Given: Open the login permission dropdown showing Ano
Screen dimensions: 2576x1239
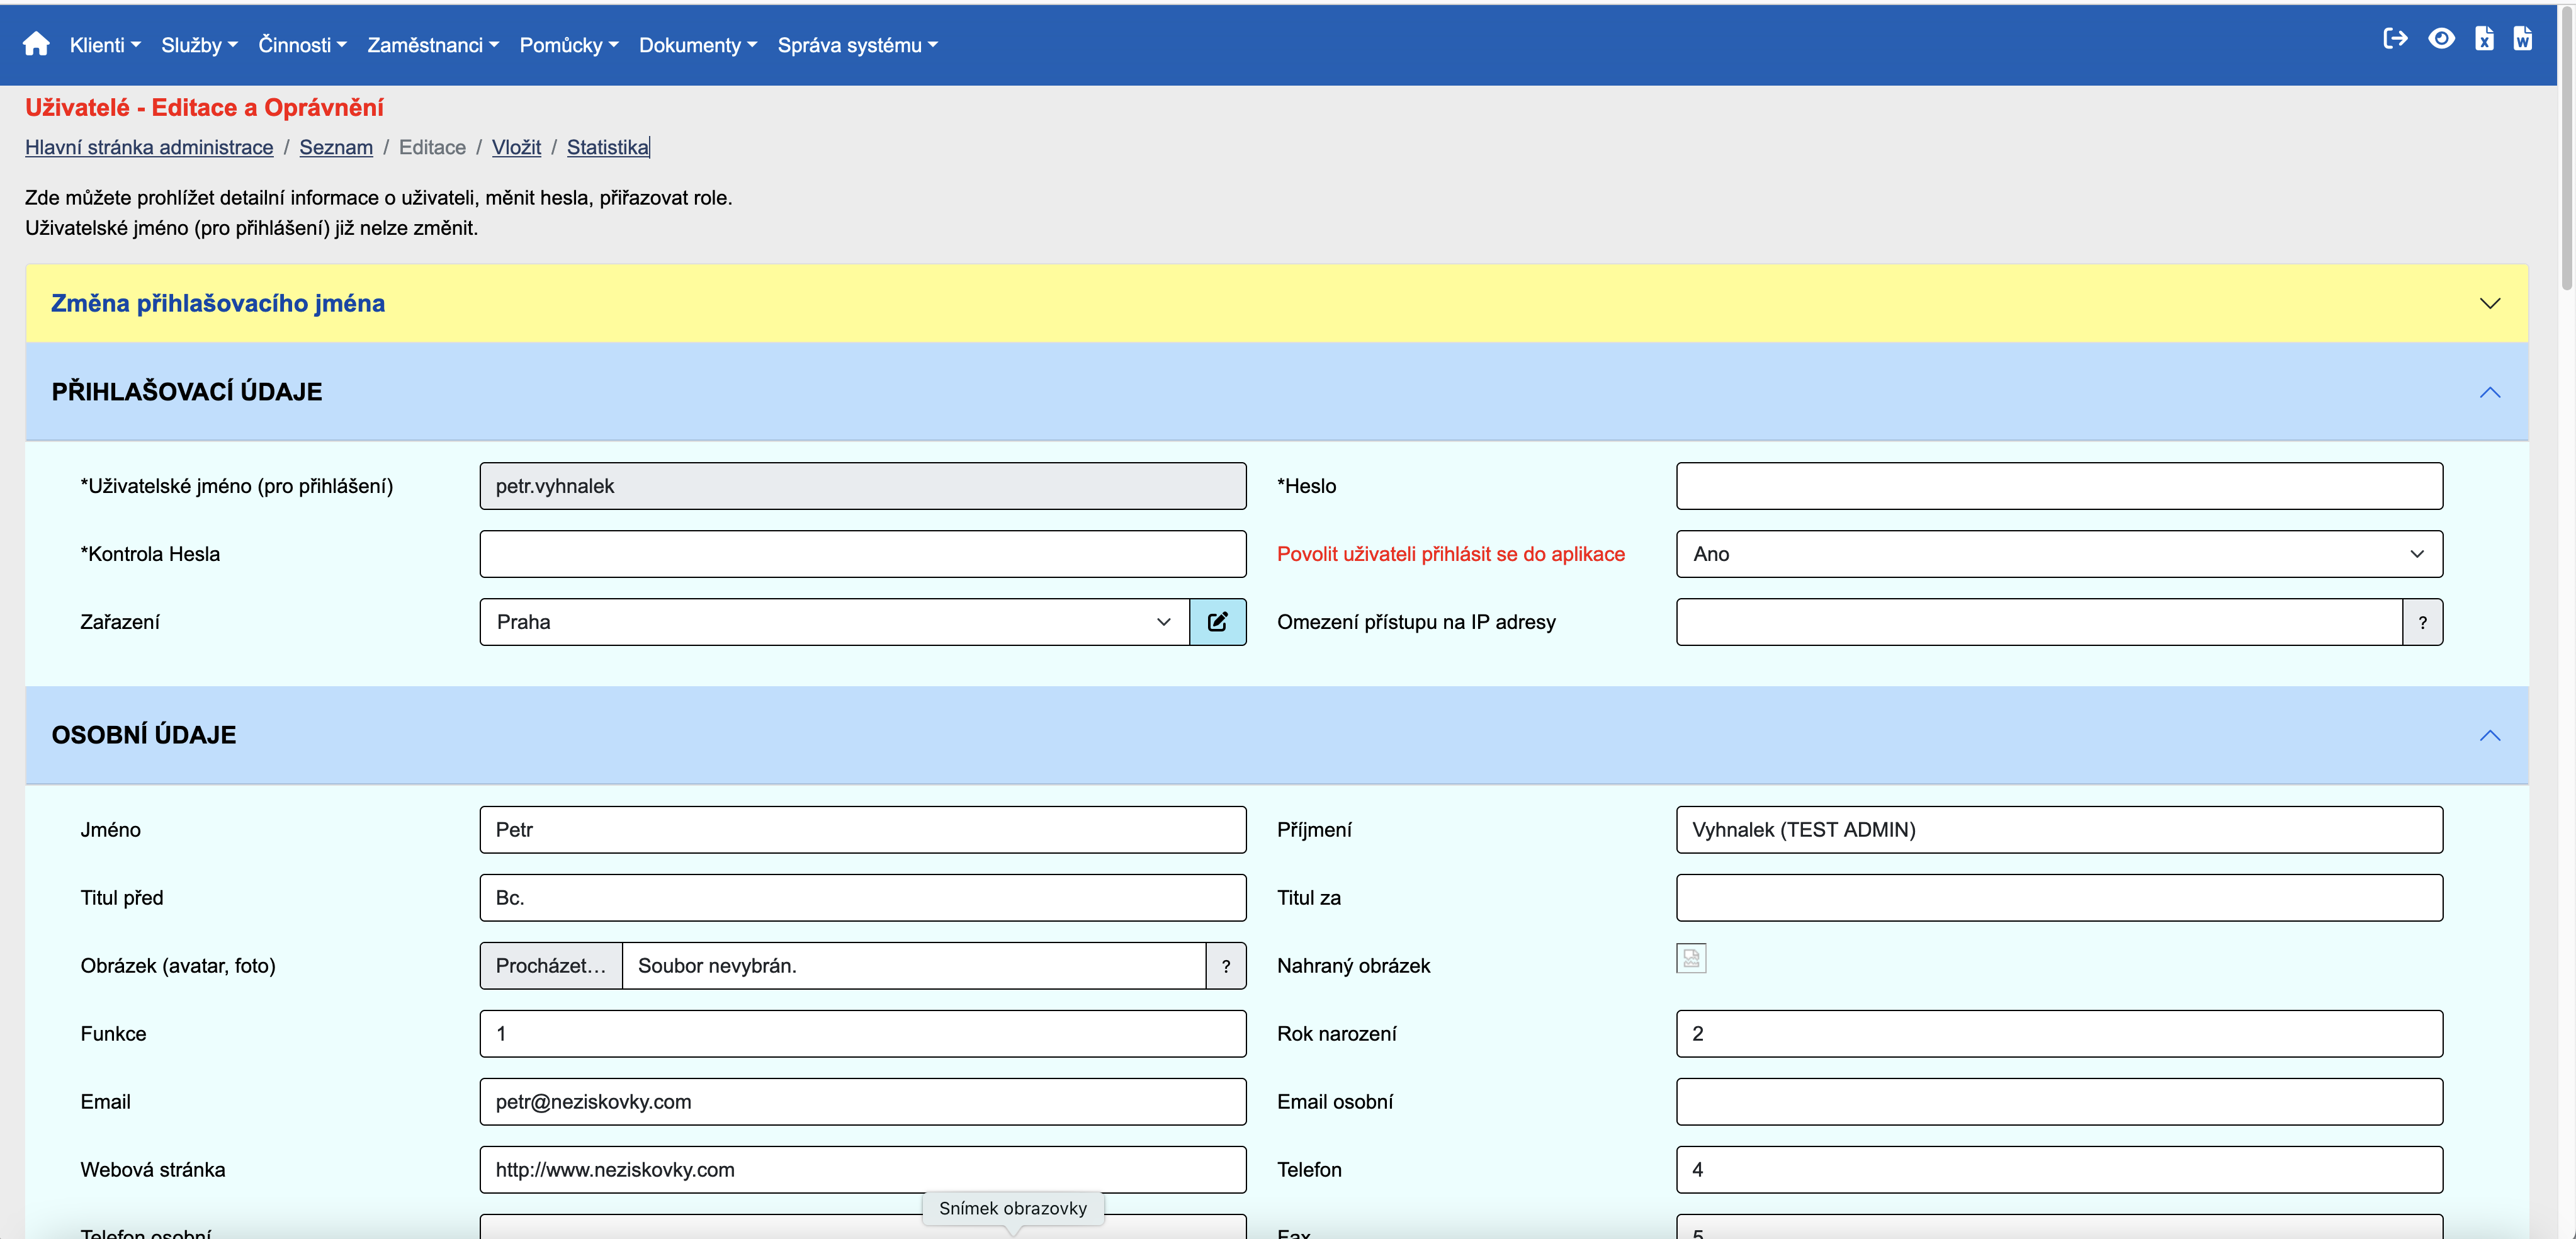Looking at the screenshot, I should click(x=2058, y=554).
